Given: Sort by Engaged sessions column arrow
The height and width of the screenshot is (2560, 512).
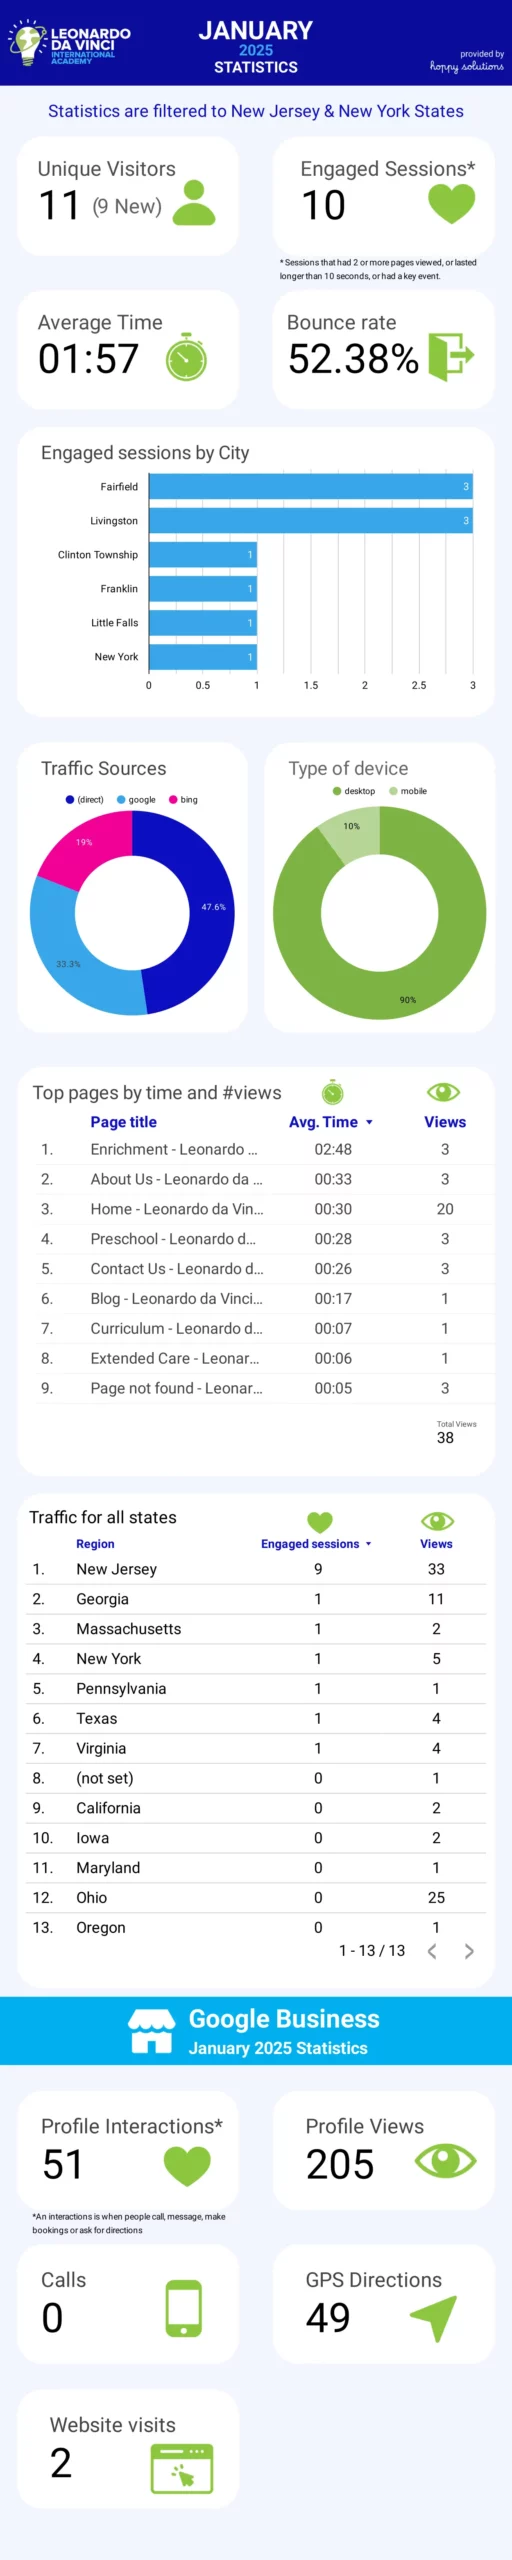Looking at the screenshot, I should coord(368,1543).
